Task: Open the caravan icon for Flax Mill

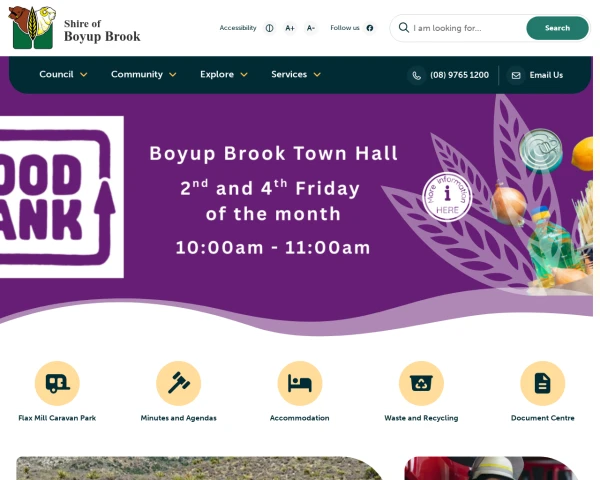Action: 57,383
